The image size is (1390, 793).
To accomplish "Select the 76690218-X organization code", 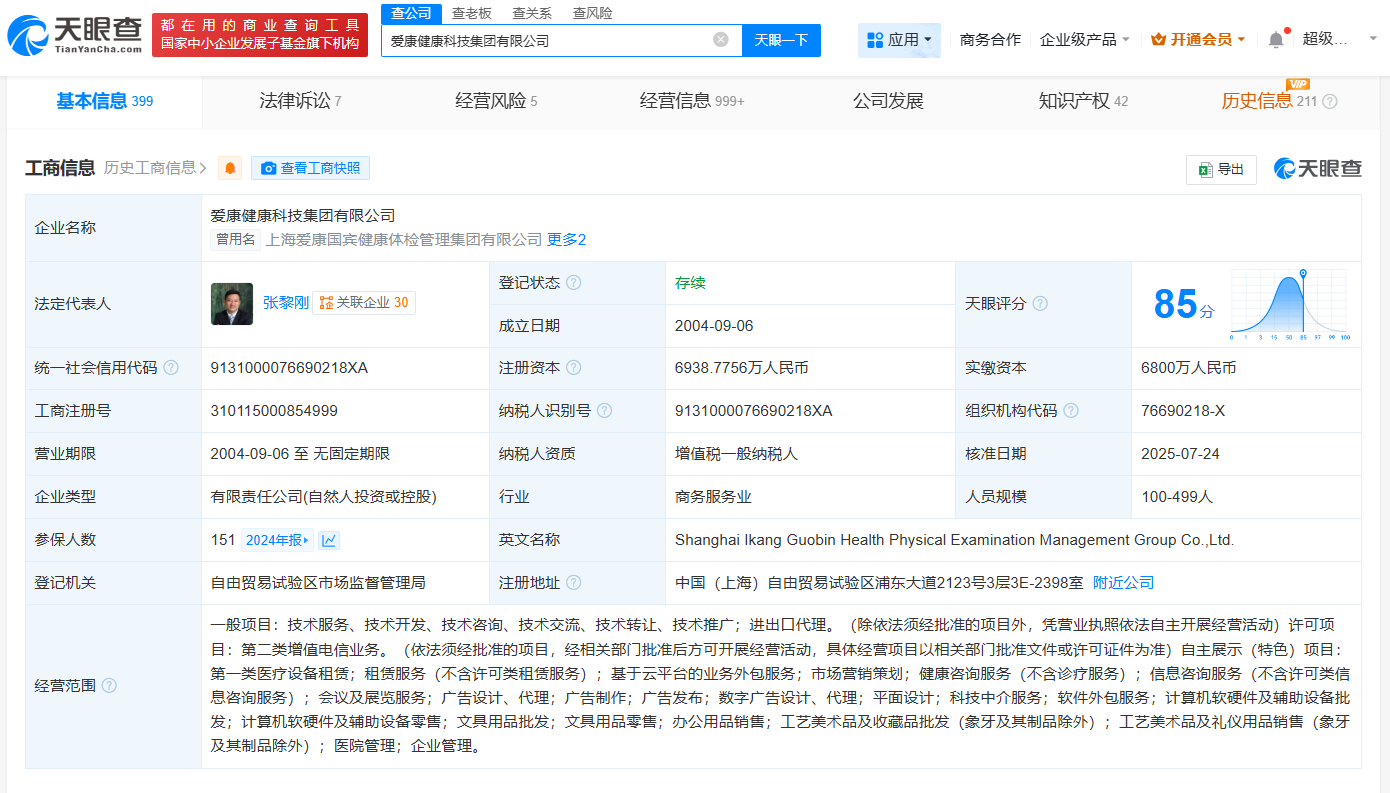I will pos(1183,411).
